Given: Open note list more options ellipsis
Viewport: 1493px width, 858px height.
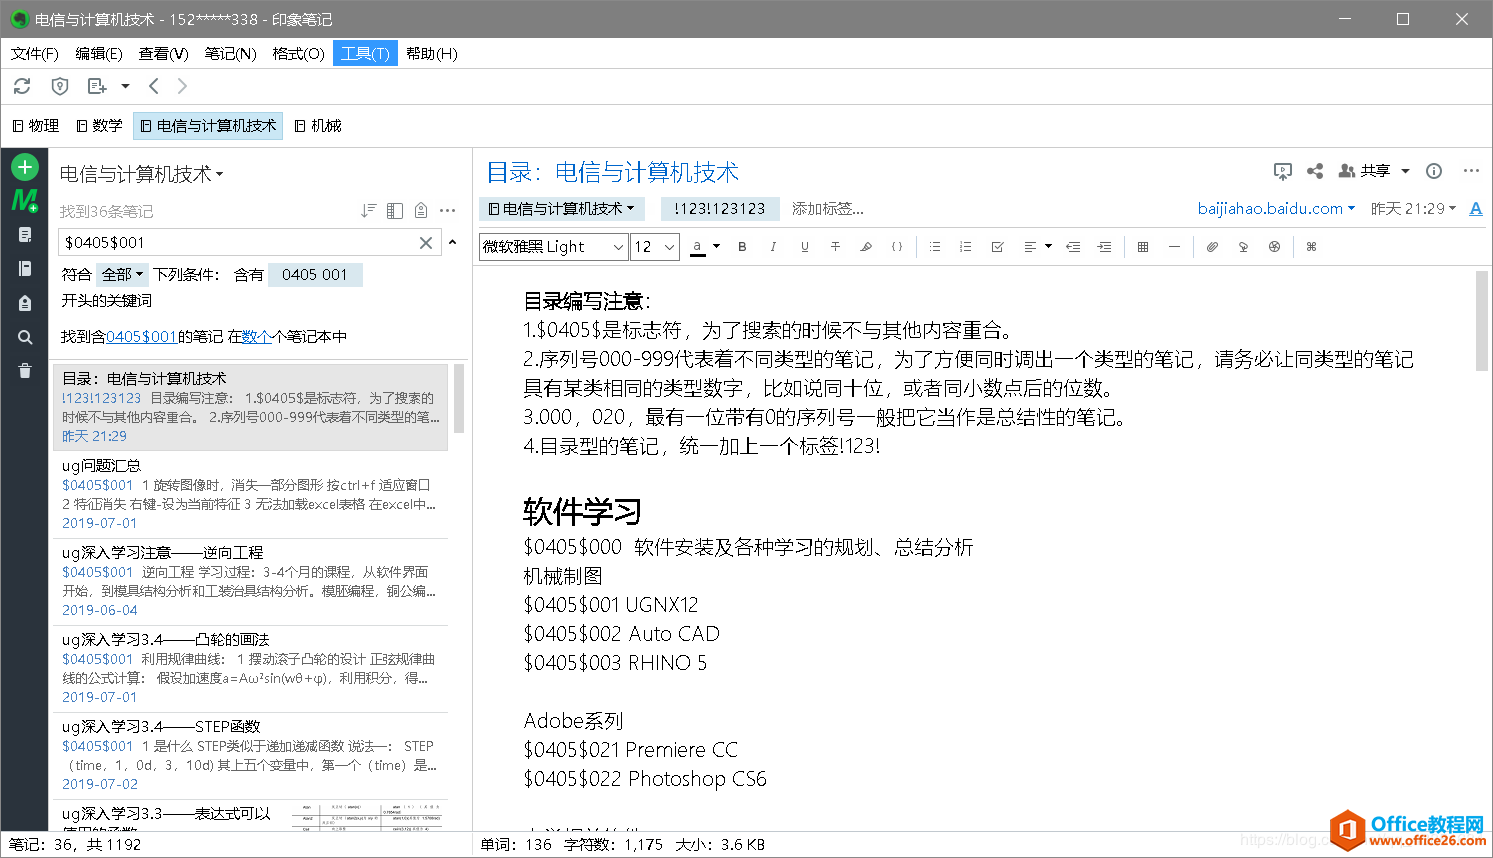Looking at the screenshot, I should point(447,210).
